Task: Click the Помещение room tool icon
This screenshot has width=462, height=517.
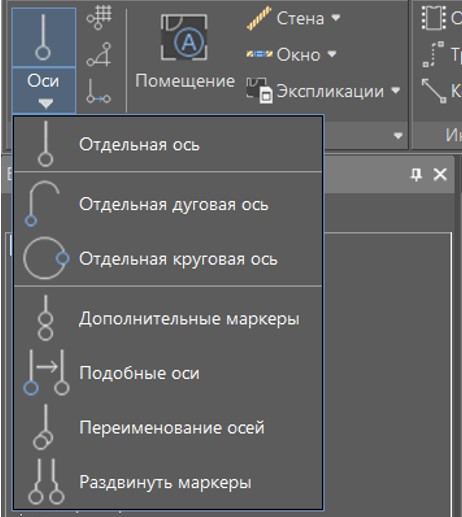Action: pyautogui.click(x=184, y=38)
